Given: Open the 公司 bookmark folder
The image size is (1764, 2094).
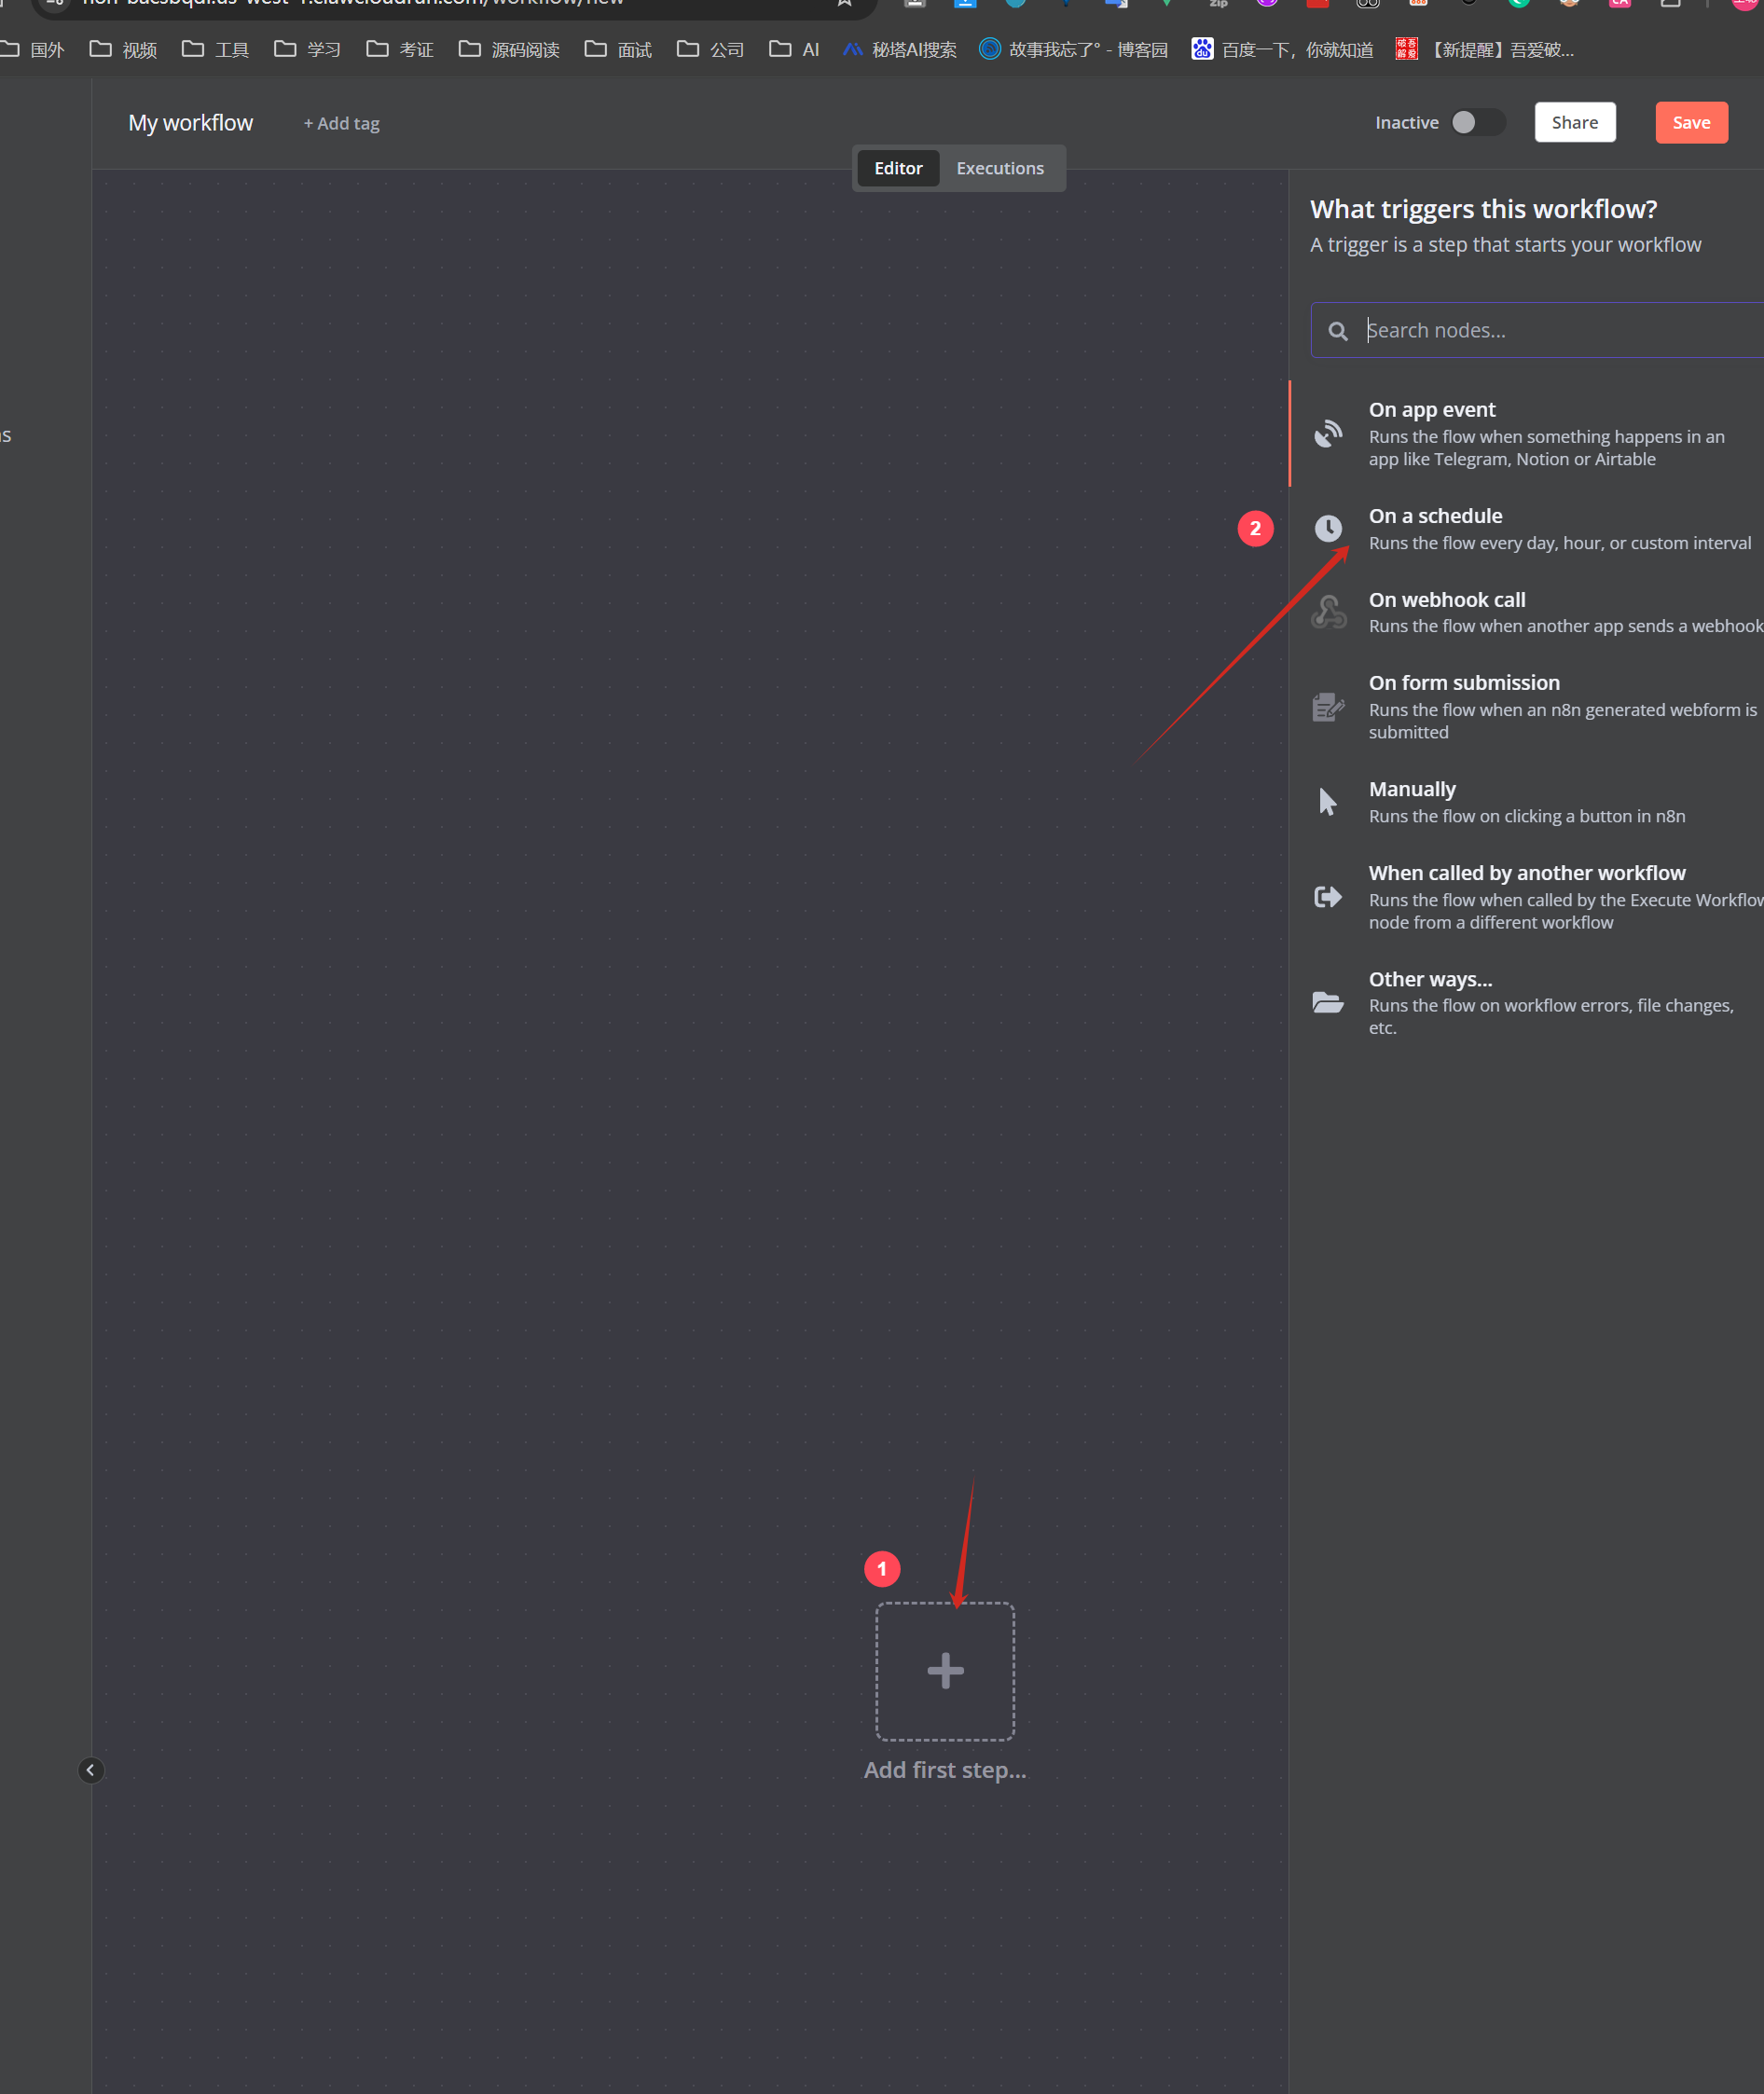Looking at the screenshot, I should (x=709, y=49).
